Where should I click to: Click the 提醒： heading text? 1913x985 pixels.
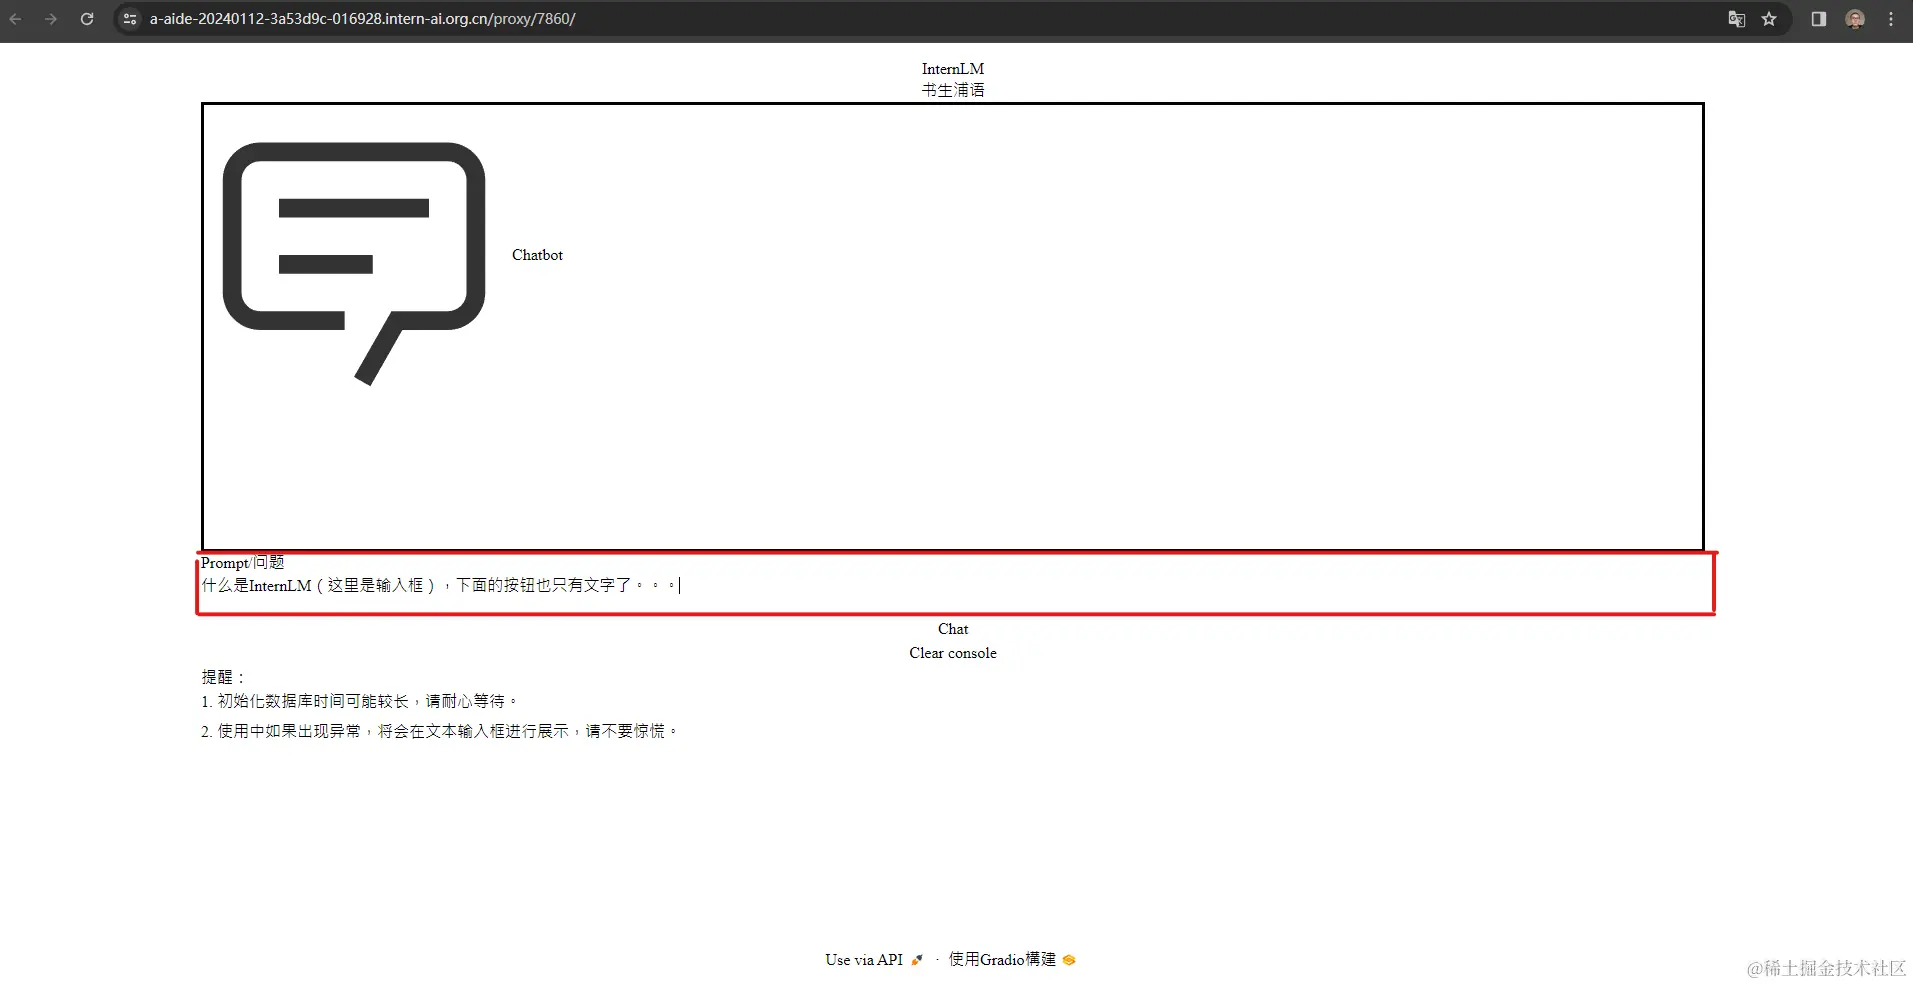click(224, 677)
